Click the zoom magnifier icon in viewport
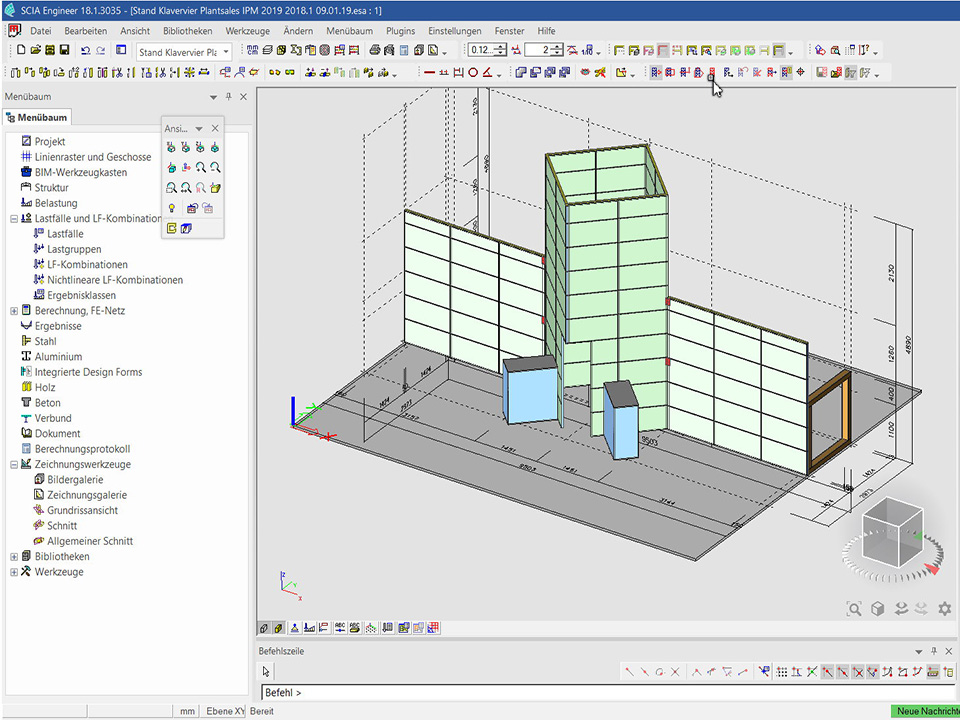960x720 pixels. coord(853,608)
